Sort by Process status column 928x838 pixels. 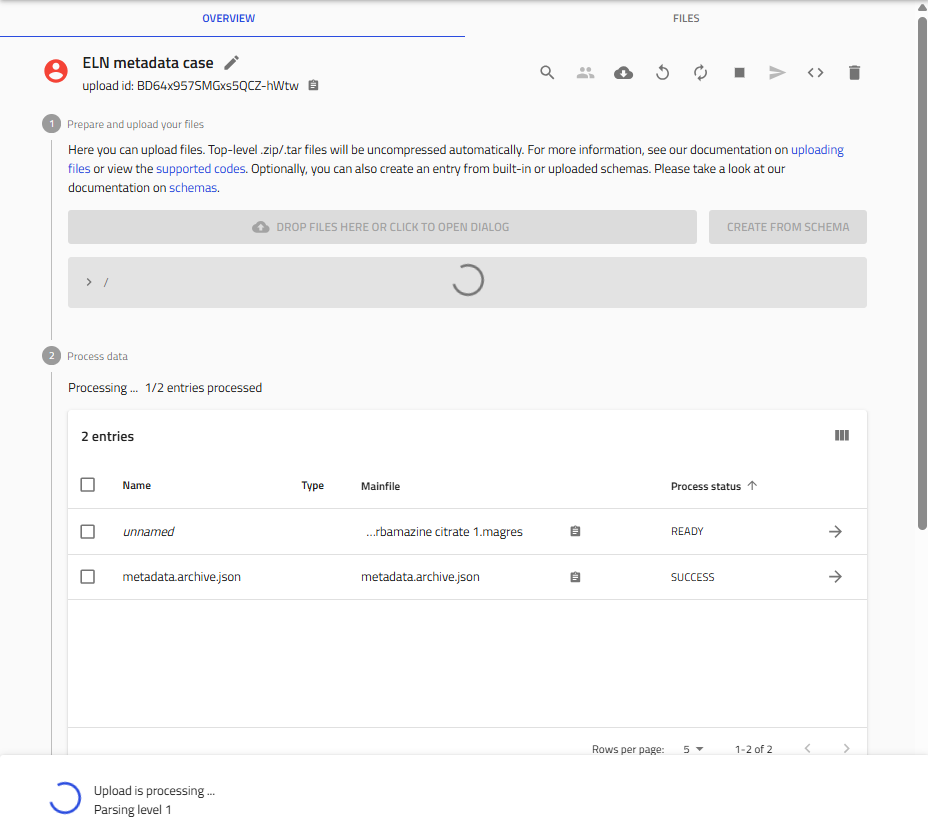pos(705,486)
